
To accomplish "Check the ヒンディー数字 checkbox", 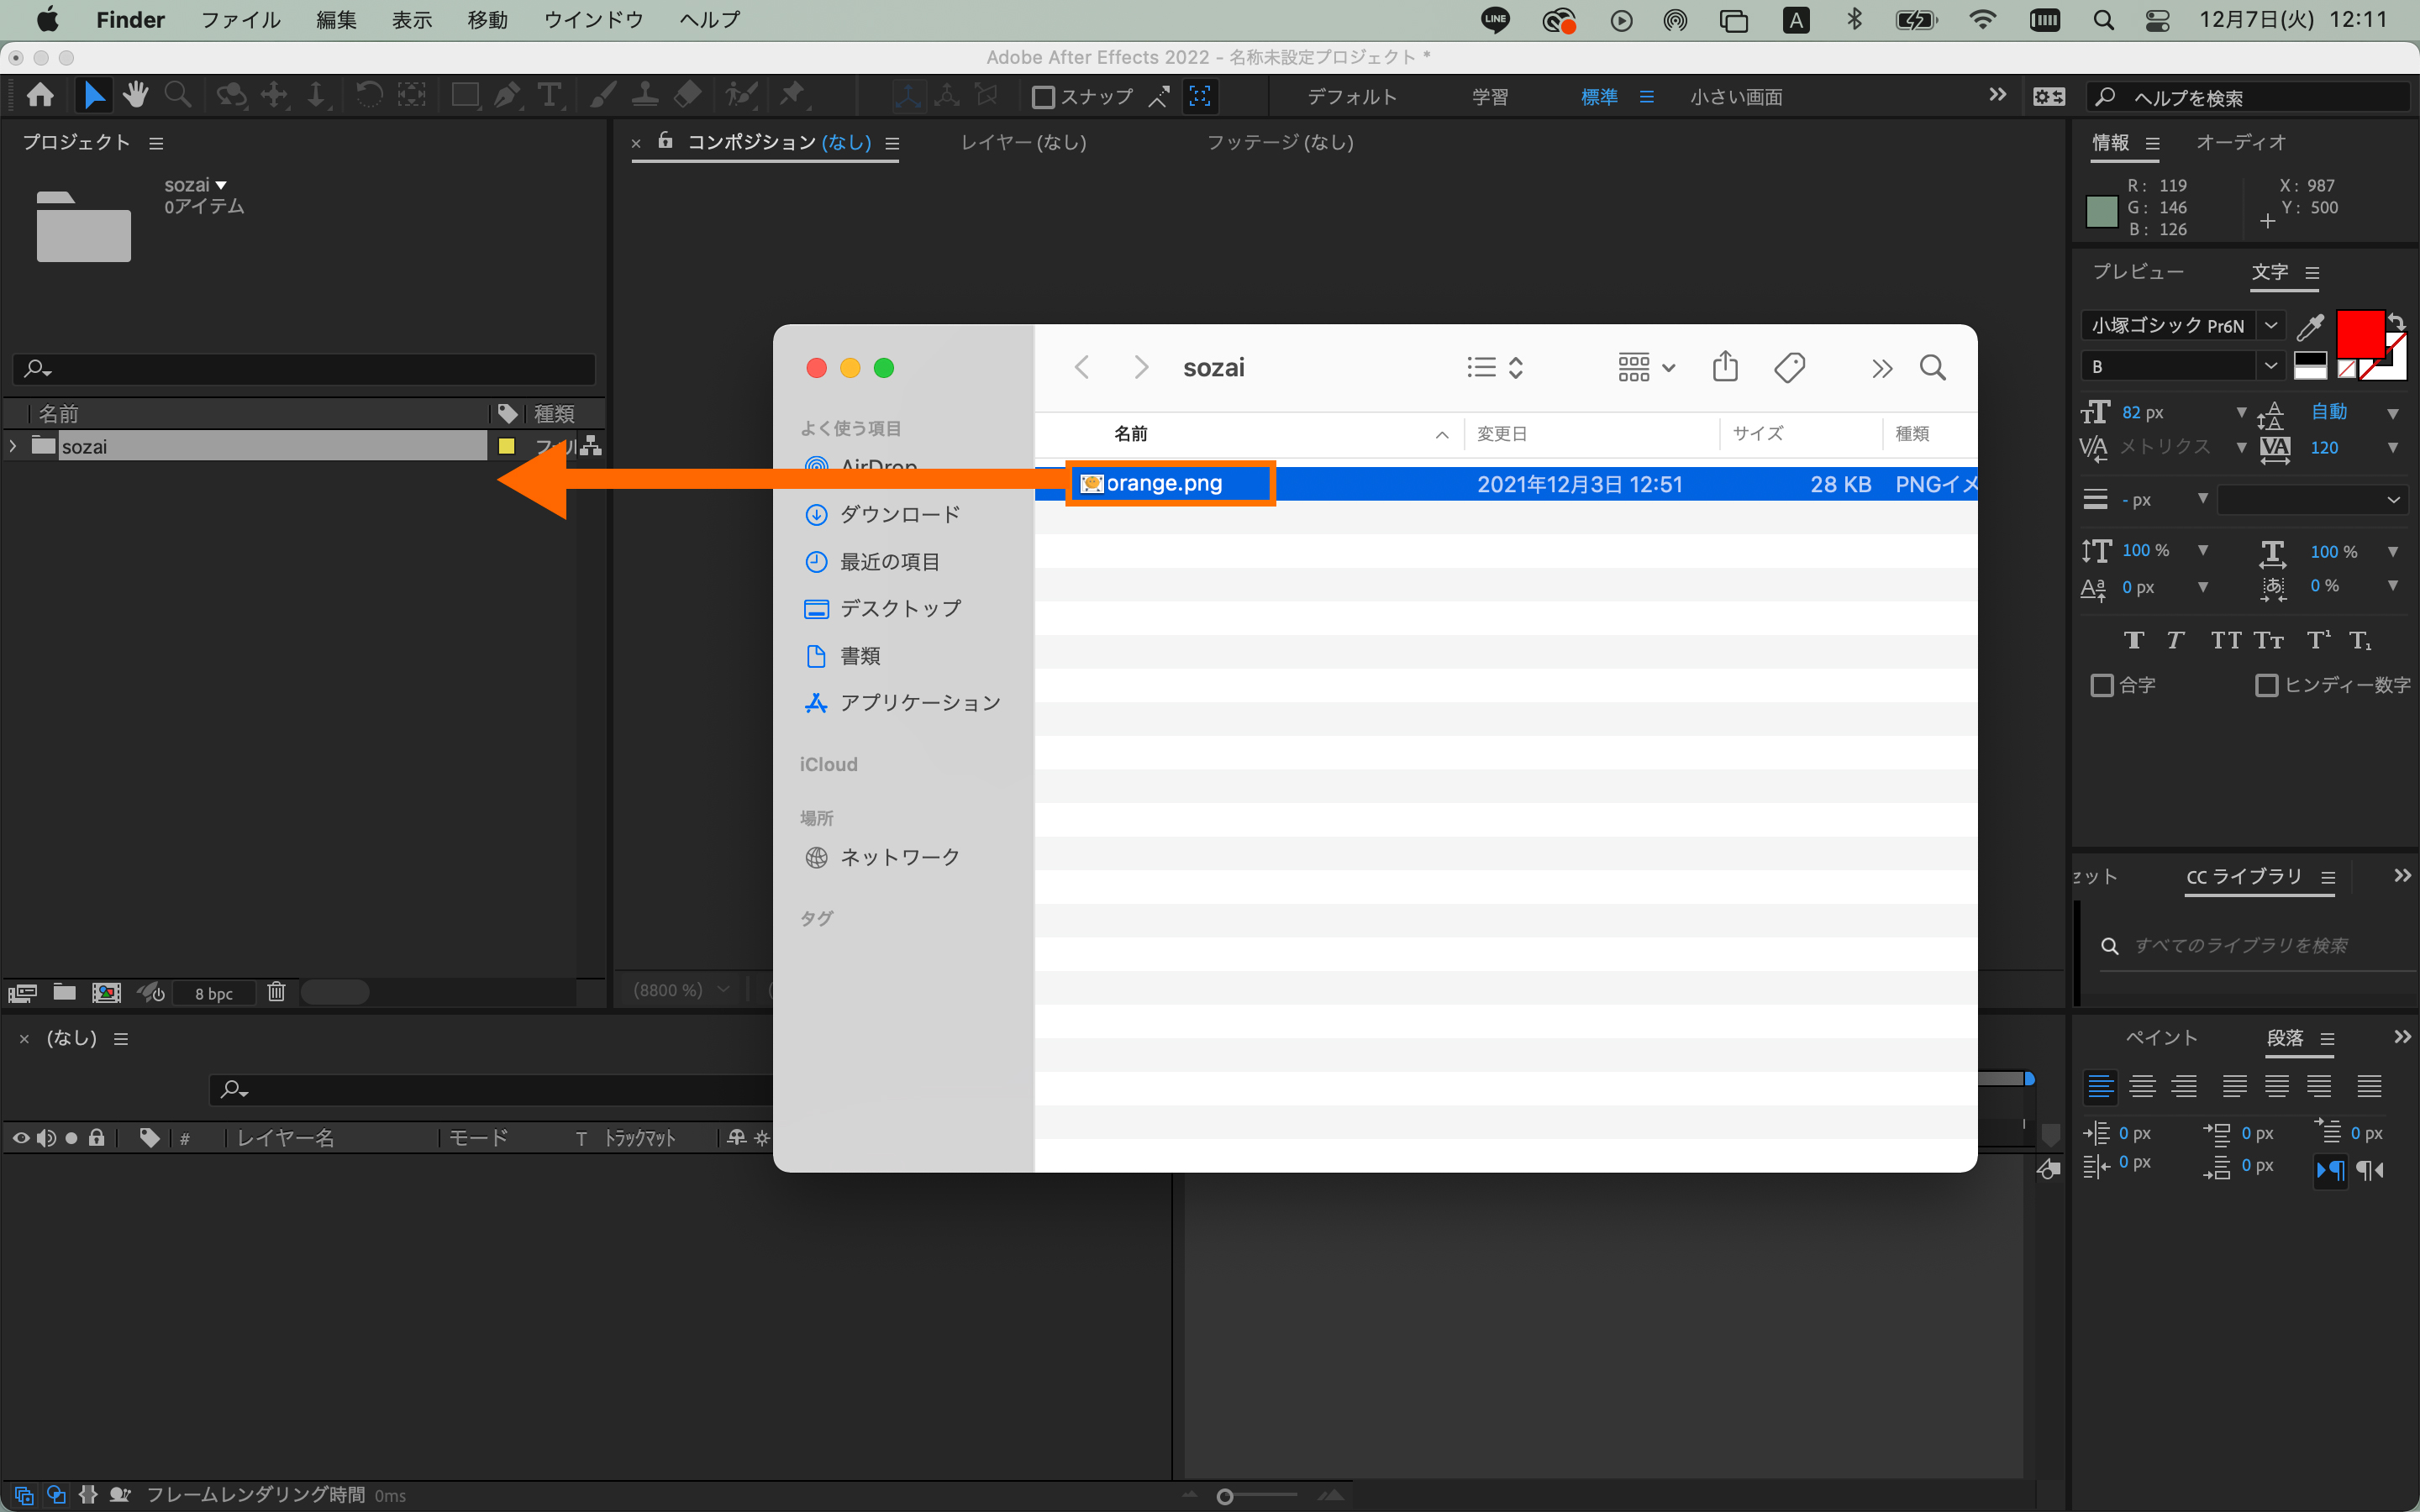I will pos(2266,685).
